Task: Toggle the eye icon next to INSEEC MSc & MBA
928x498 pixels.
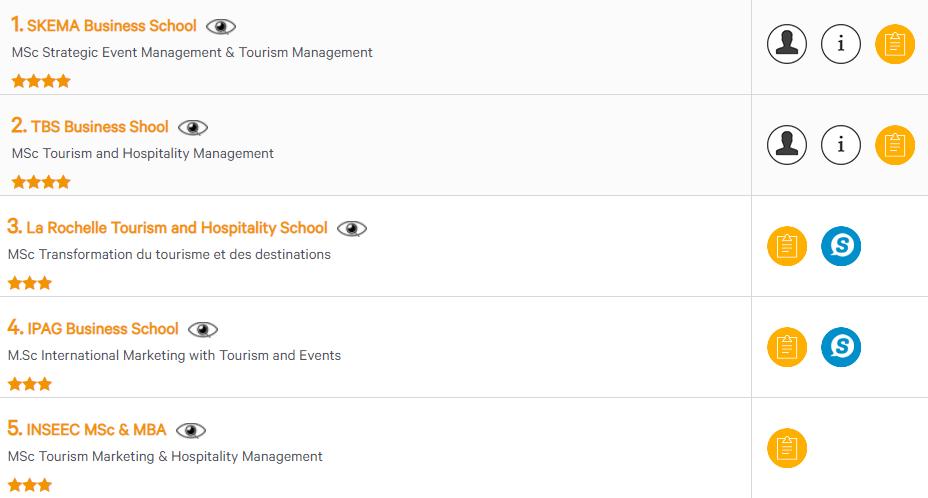Action: [x=191, y=431]
